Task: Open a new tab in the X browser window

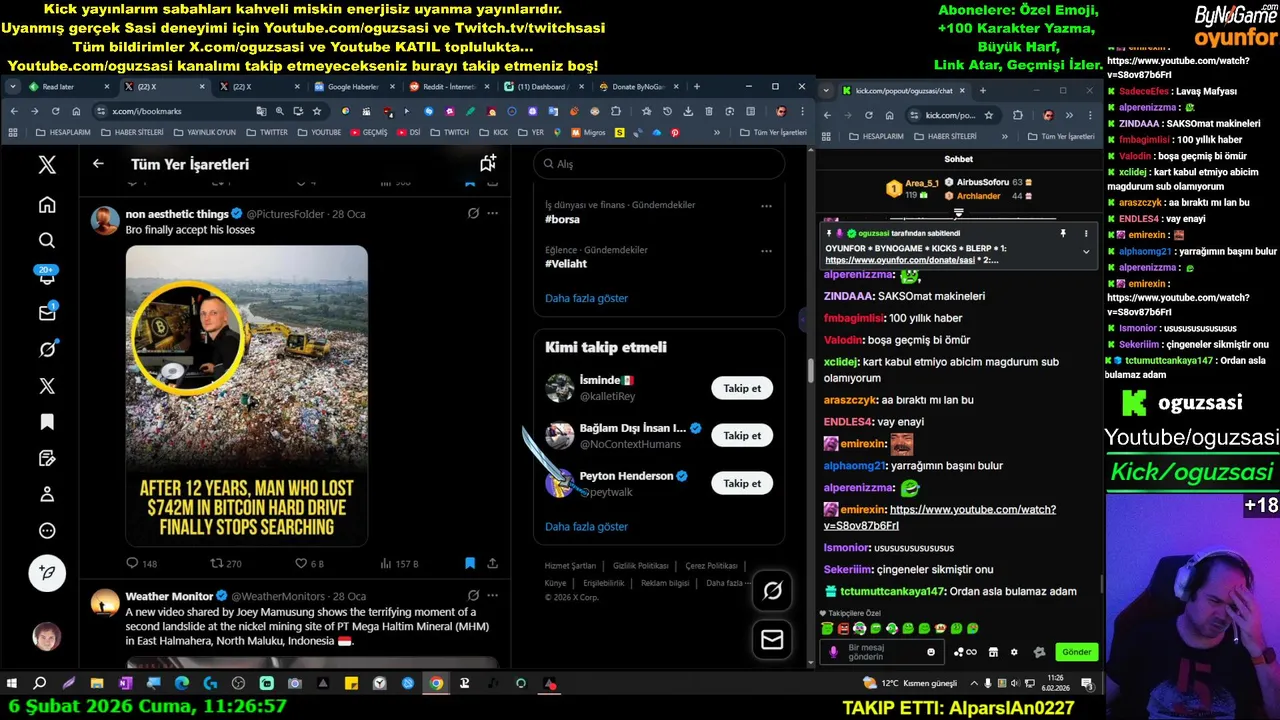Action: click(x=697, y=87)
